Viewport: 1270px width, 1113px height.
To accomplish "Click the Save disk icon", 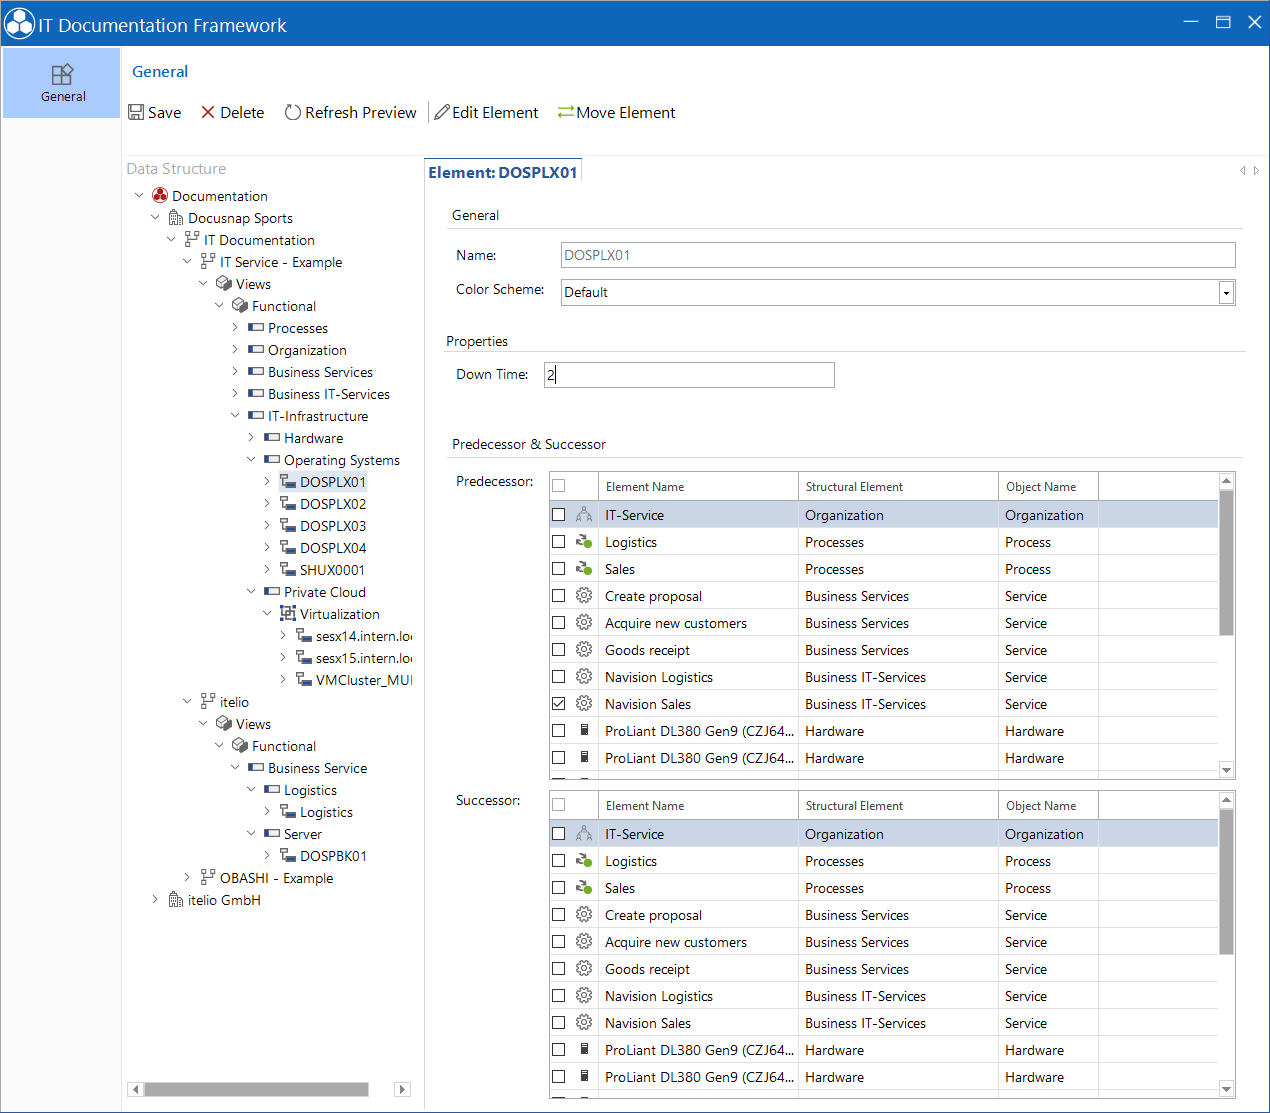I will point(136,112).
